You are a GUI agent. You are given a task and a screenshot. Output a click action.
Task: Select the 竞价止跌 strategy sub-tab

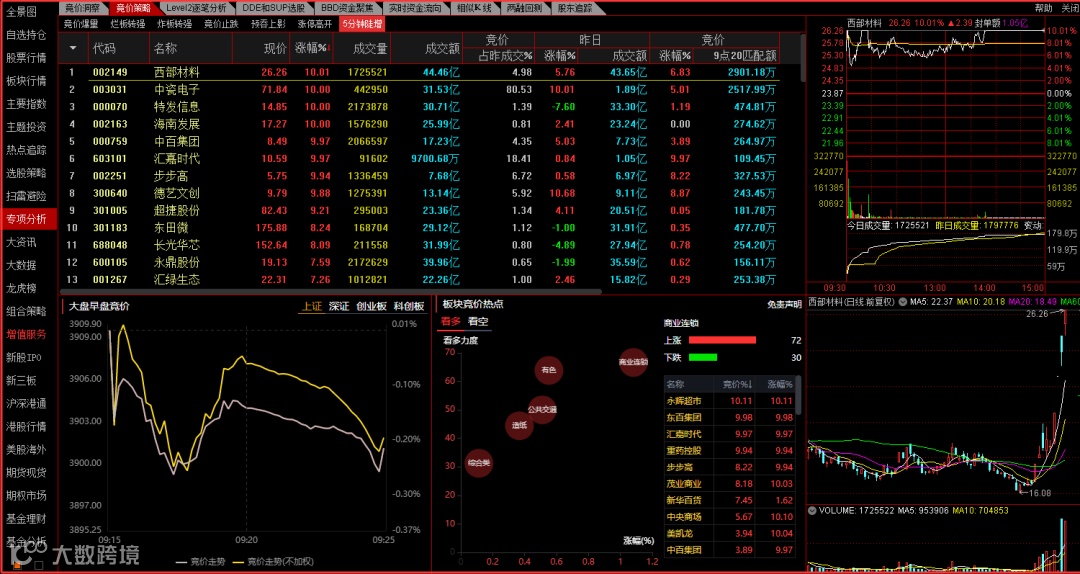(221, 23)
